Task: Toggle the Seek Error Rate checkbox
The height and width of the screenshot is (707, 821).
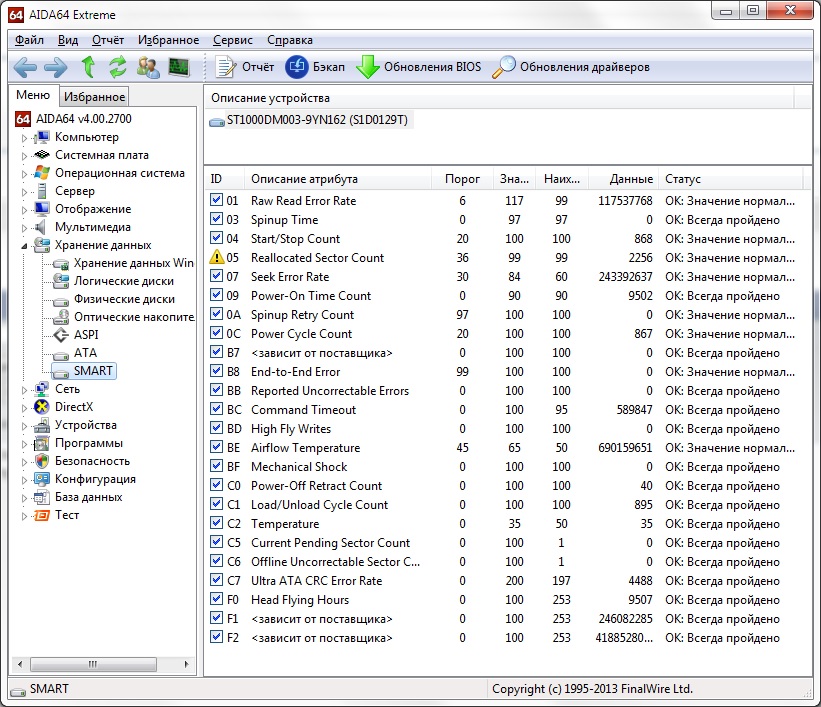Action: click(216, 276)
